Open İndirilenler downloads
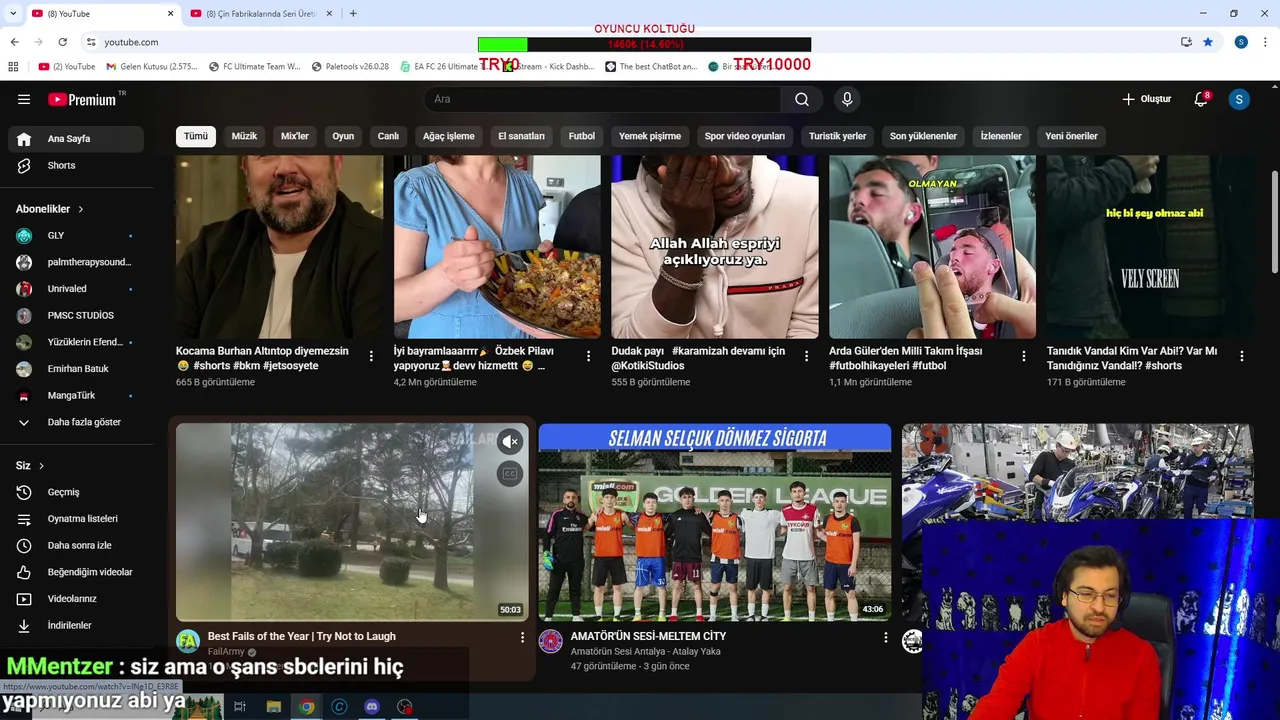This screenshot has width=1280, height=720. click(76, 625)
